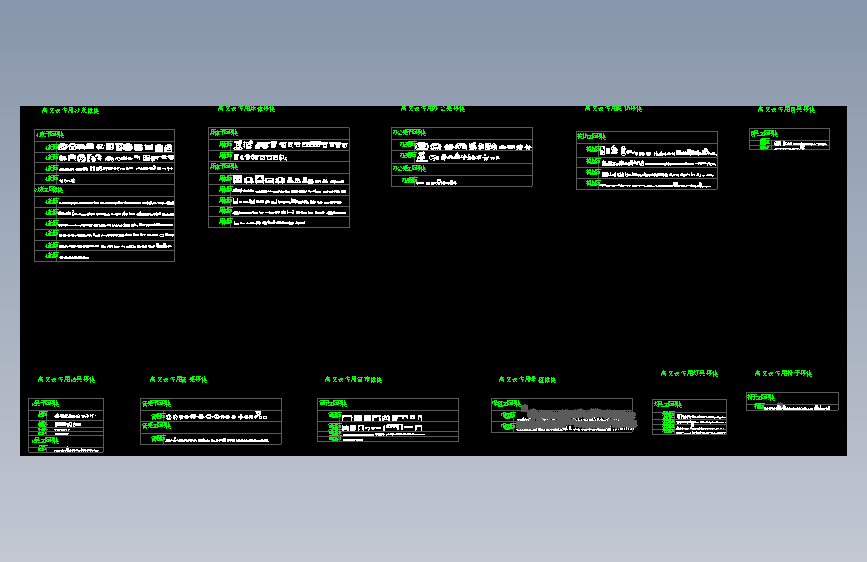
Task: Click the green title above the bottom-right table
Action: click(x=784, y=373)
